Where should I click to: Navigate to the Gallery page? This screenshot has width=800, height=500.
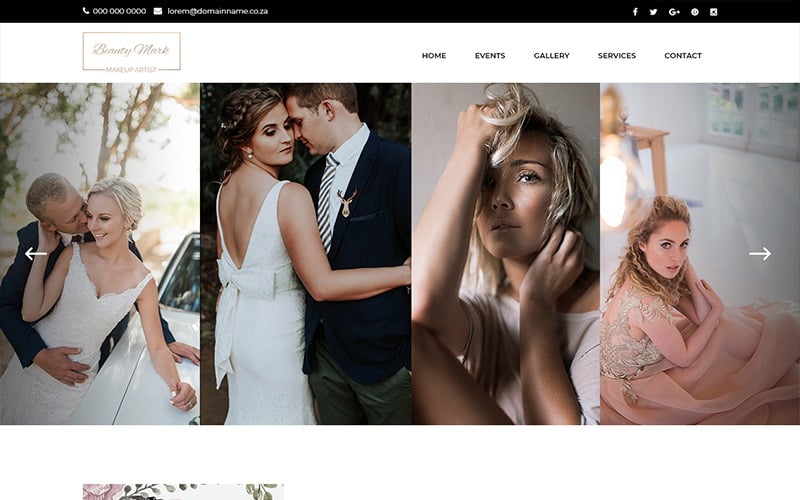(552, 56)
